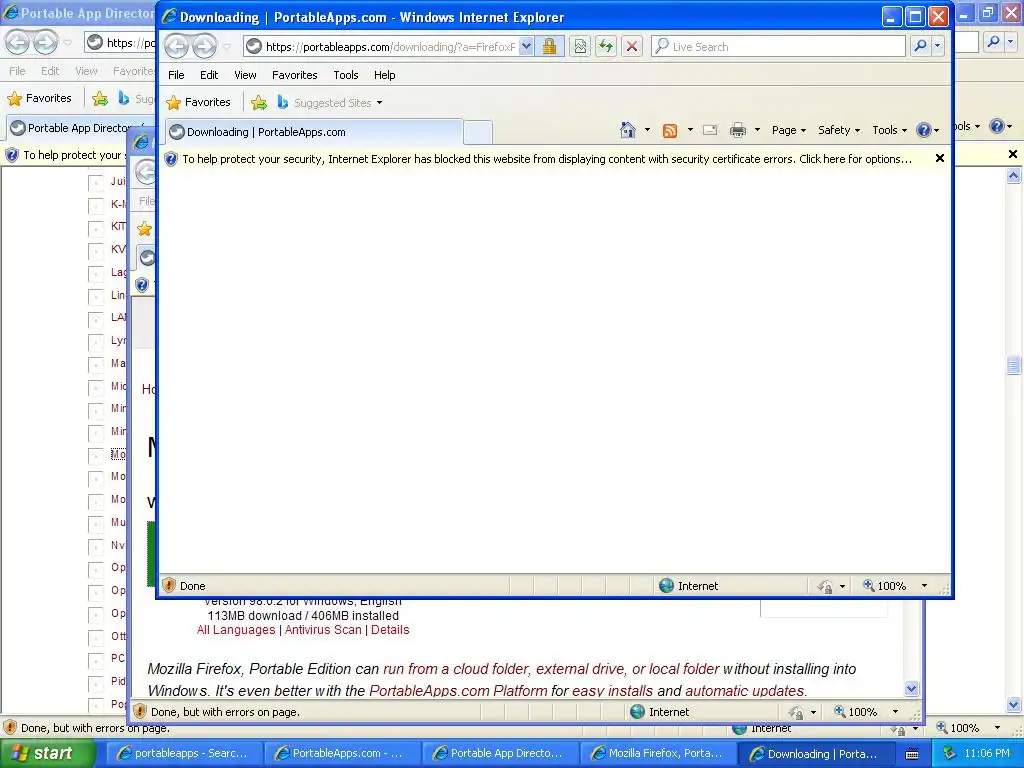Switch to Portable App Directory taskbar item

(x=500, y=753)
